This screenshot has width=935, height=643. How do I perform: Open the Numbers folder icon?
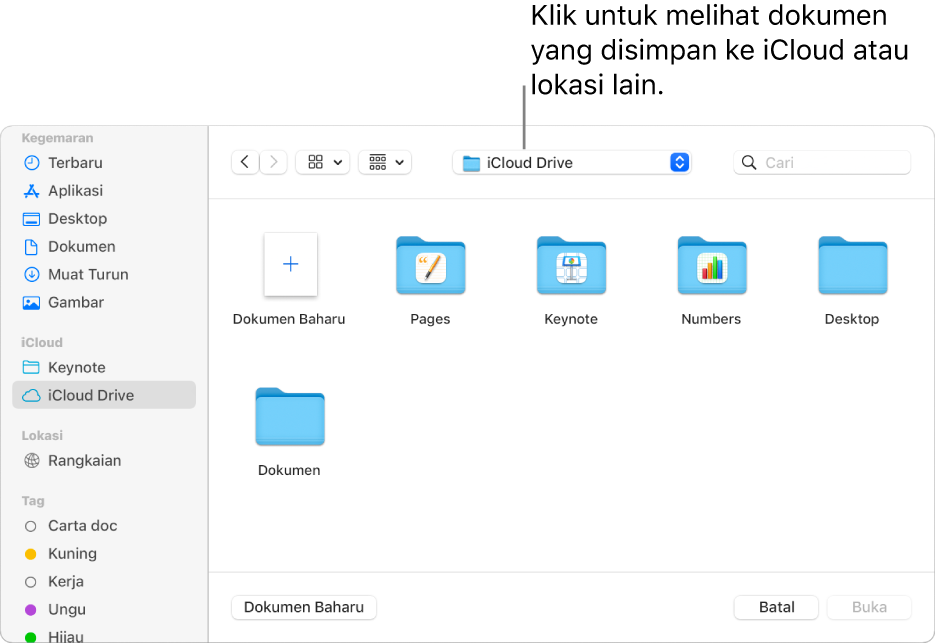[712, 265]
